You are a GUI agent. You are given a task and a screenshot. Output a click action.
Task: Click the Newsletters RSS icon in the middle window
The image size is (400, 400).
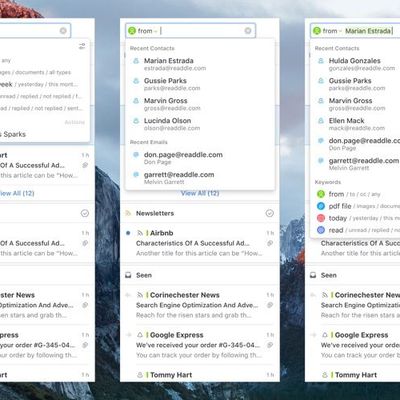(128, 213)
